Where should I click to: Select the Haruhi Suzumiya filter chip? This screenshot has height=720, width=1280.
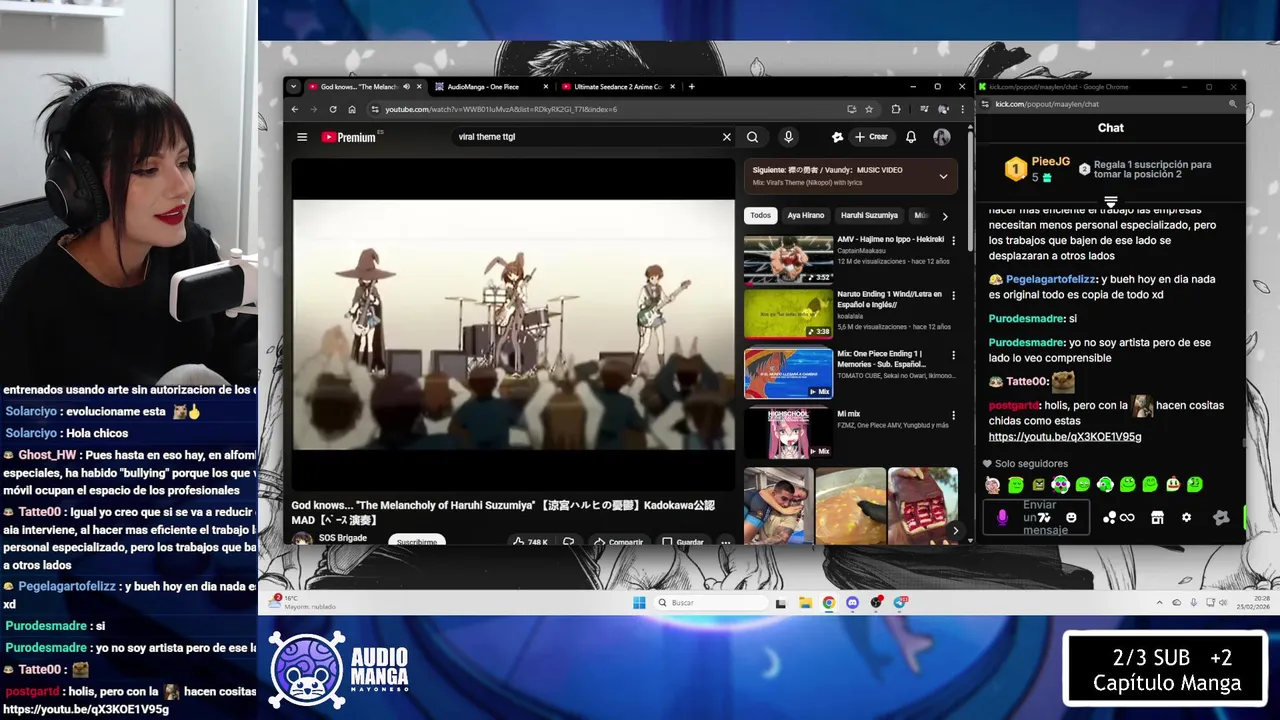869,216
